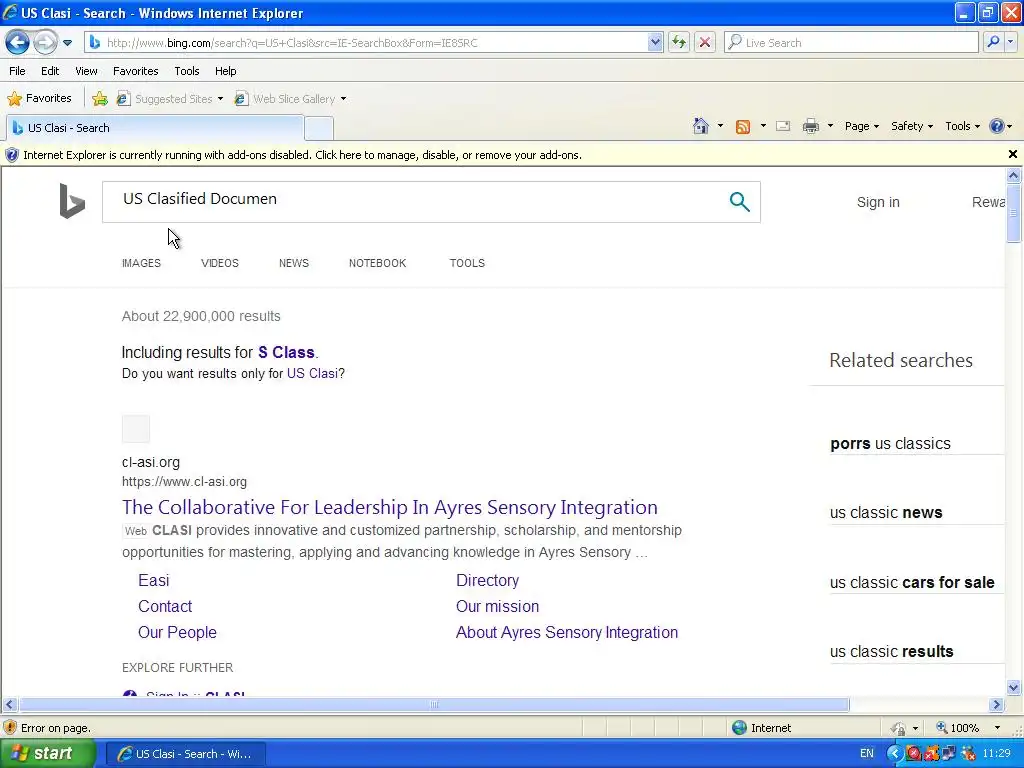The width and height of the screenshot is (1024, 768).
Task: Click the Easi sitelink
Action: [153, 581]
